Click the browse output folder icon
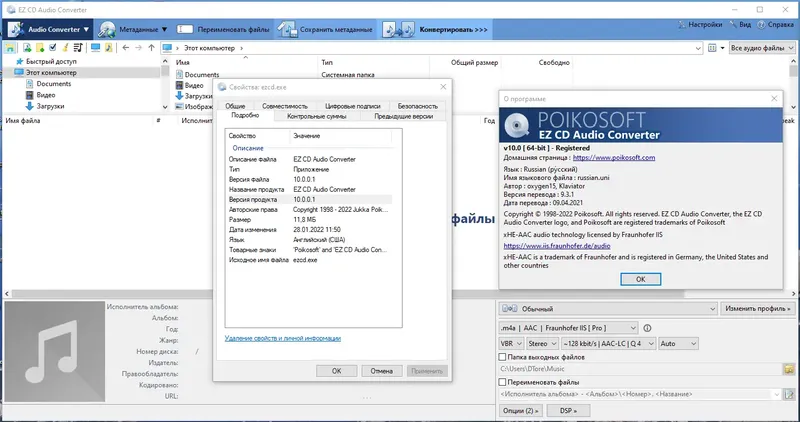This screenshot has width=800, height=422. click(x=789, y=369)
